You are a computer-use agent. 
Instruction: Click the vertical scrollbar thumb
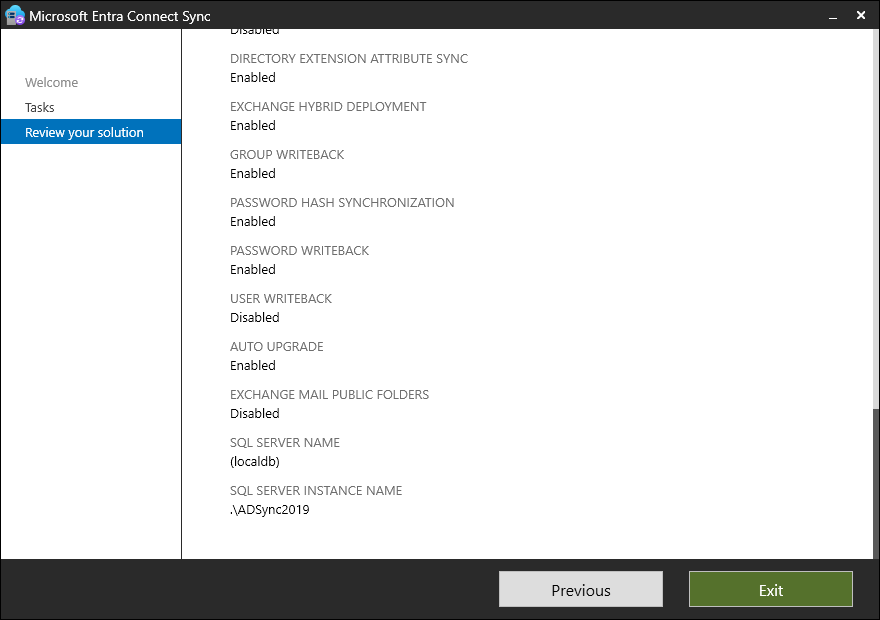click(876, 484)
